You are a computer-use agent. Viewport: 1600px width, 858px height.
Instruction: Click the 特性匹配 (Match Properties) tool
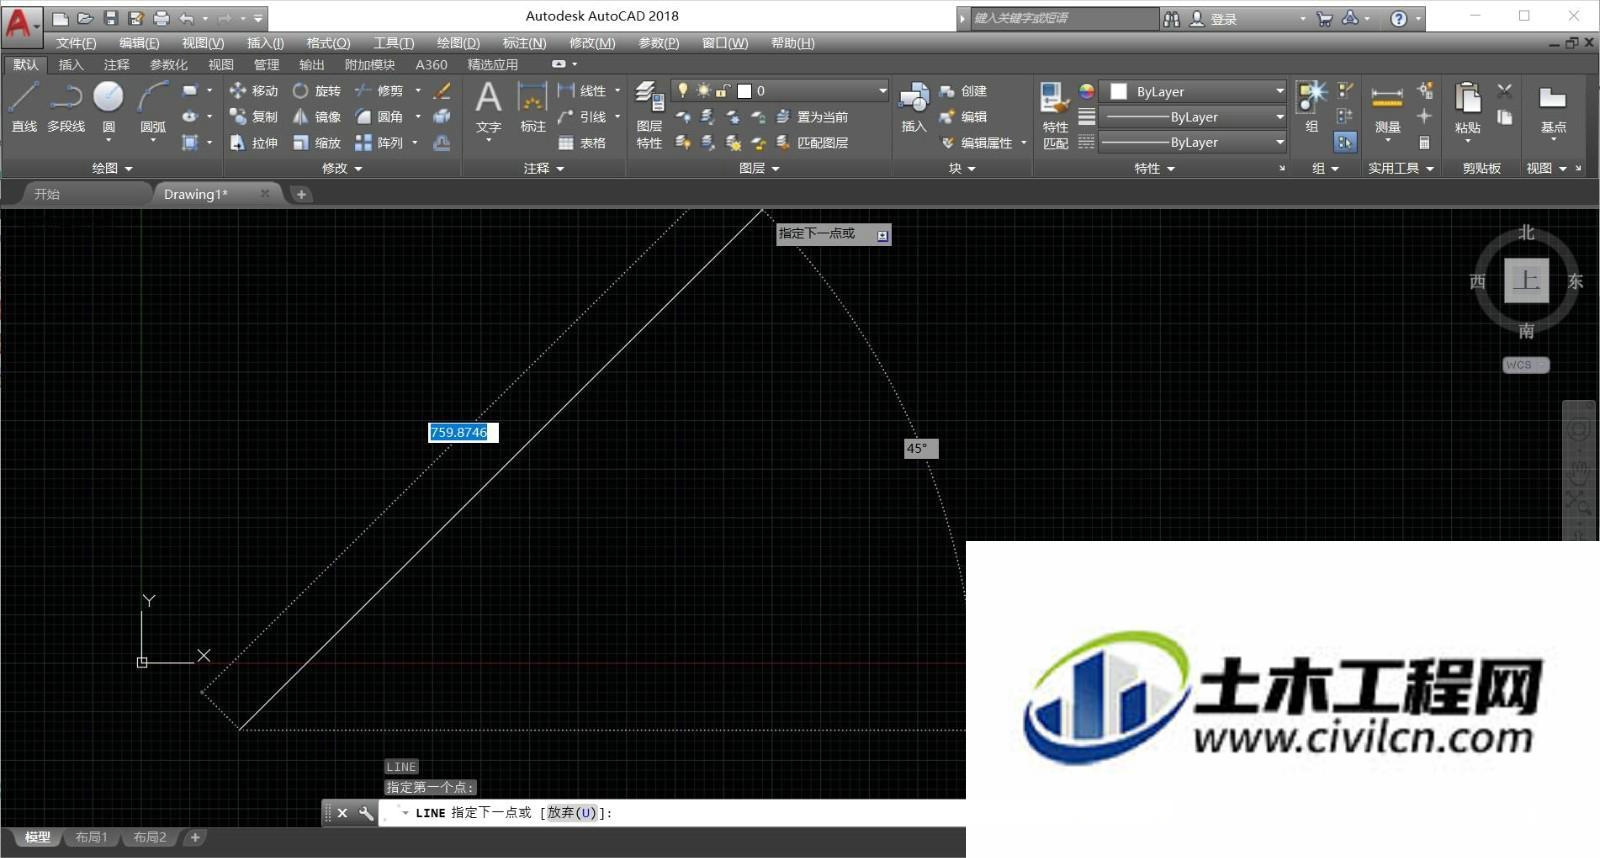pyautogui.click(x=1055, y=115)
